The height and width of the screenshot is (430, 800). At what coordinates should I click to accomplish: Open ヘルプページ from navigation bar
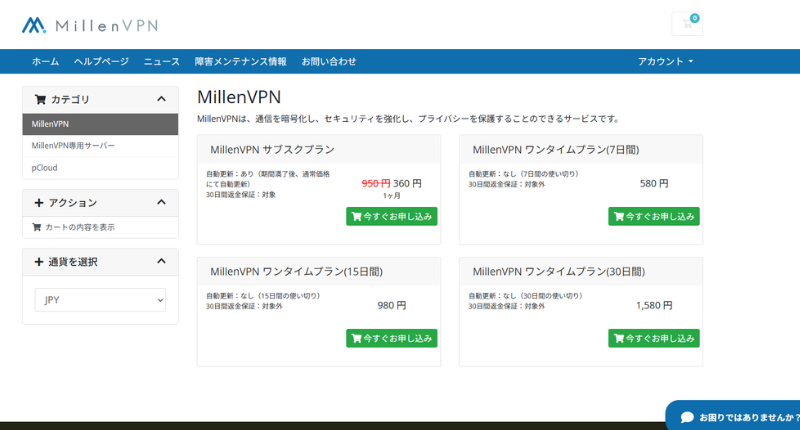101,61
